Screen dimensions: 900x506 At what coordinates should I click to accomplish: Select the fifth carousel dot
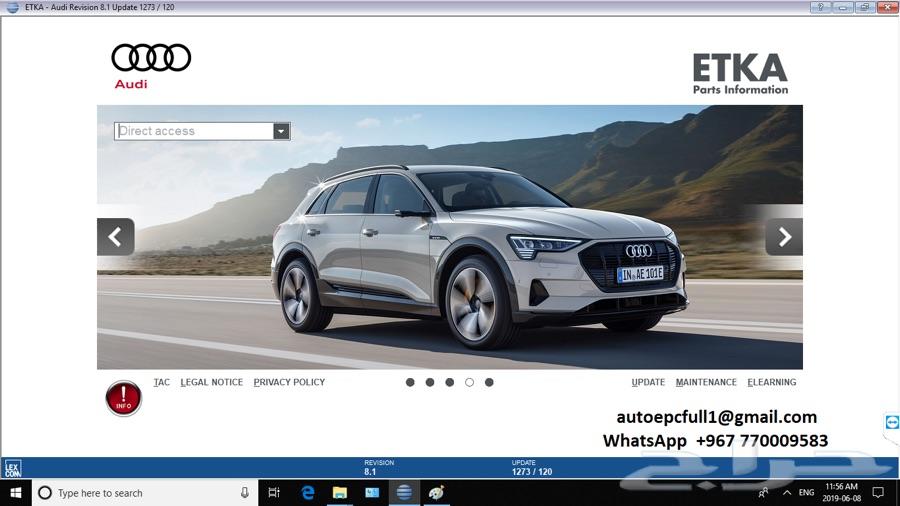click(x=489, y=382)
